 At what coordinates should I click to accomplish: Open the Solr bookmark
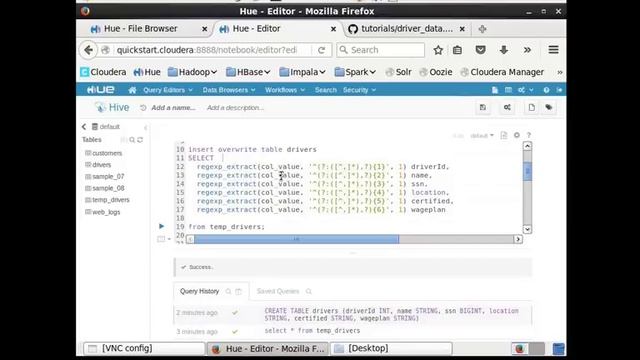tap(398, 72)
